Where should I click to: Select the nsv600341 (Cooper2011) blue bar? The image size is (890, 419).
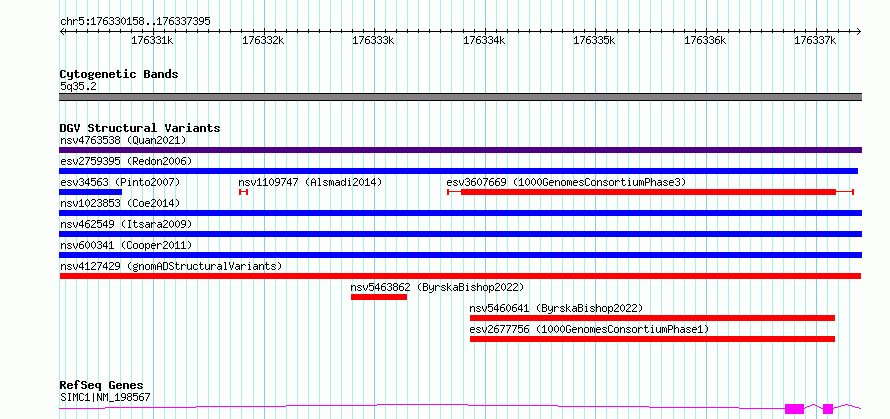(x=460, y=255)
